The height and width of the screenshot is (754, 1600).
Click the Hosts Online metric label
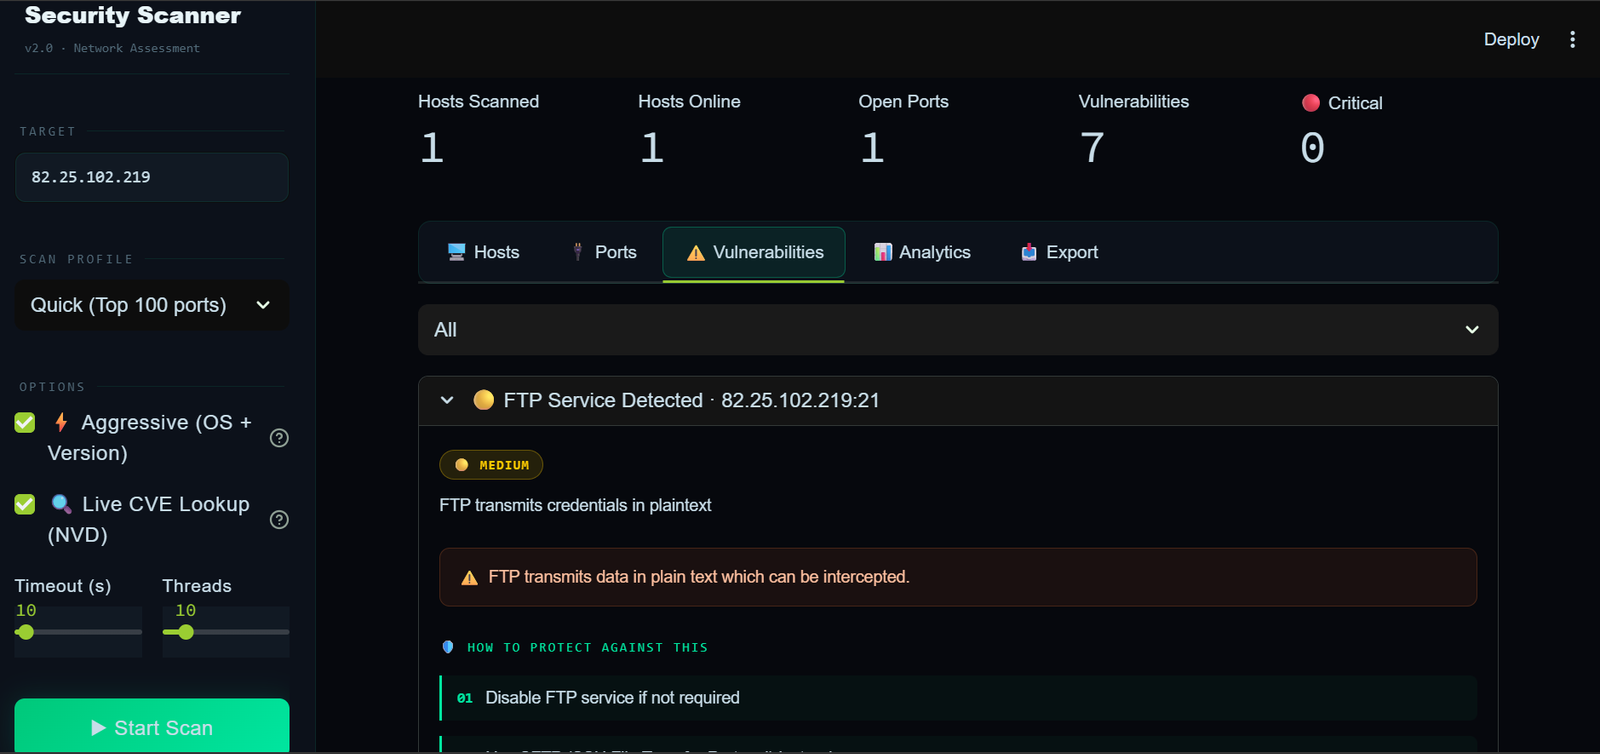click(689, 101)
